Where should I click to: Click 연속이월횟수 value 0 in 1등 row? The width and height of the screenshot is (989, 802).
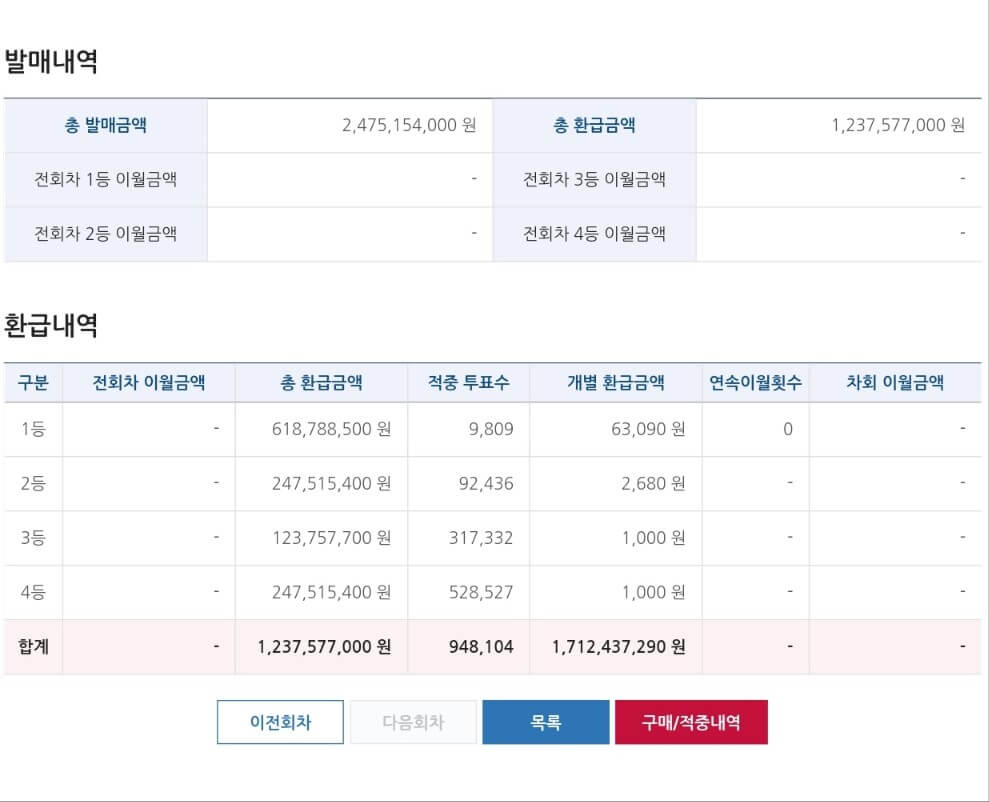coord(788,429)
